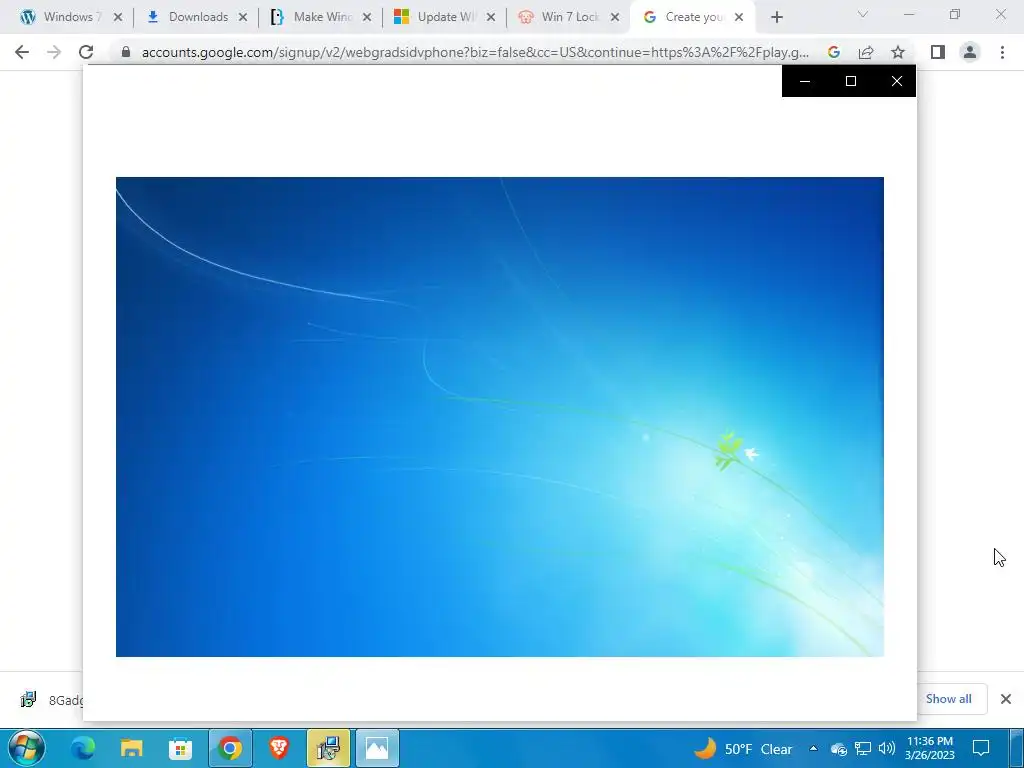Switch to the Windows 7 WordPress tab
1024x768 pixels.
coord(62,17)
